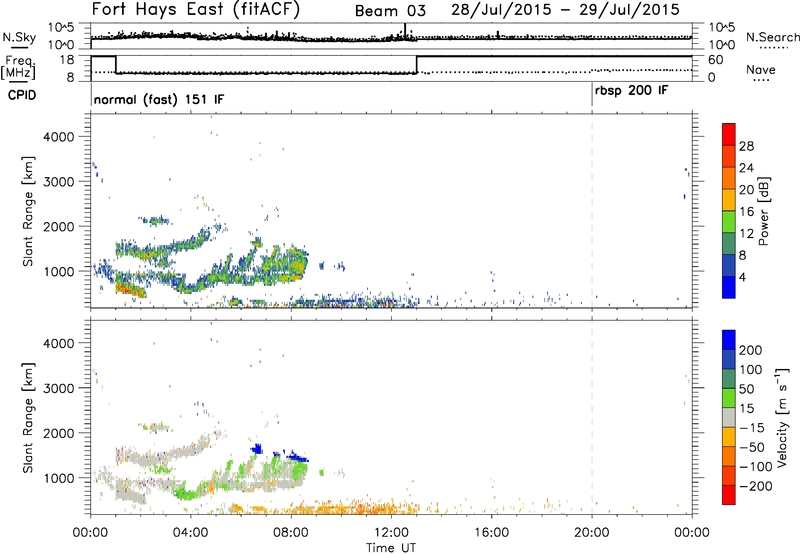Select the "CPID" row label
This screenshot has width=800, height=554.
(22, 95)
